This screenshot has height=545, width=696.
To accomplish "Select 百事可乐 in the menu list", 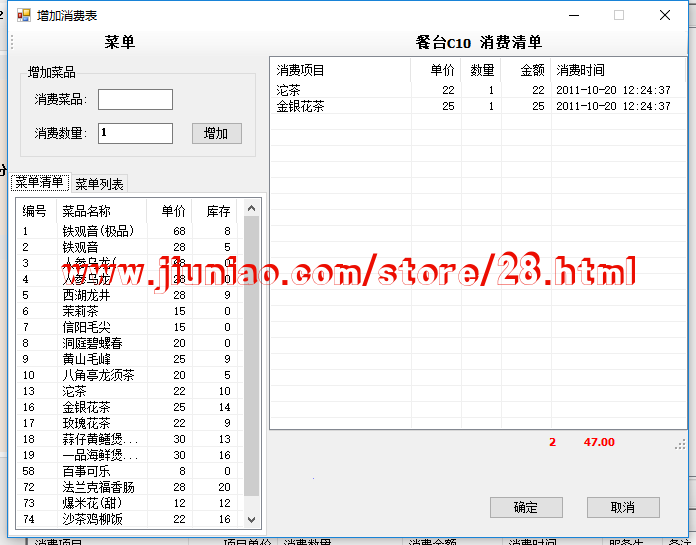I will [x=130, y=471].
